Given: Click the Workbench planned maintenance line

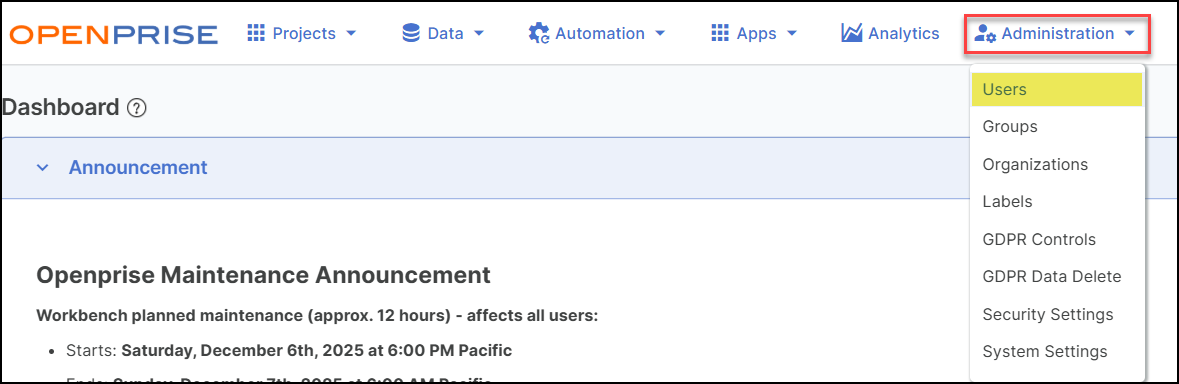Looking at the screenshot, I should (x=317, y=315).
